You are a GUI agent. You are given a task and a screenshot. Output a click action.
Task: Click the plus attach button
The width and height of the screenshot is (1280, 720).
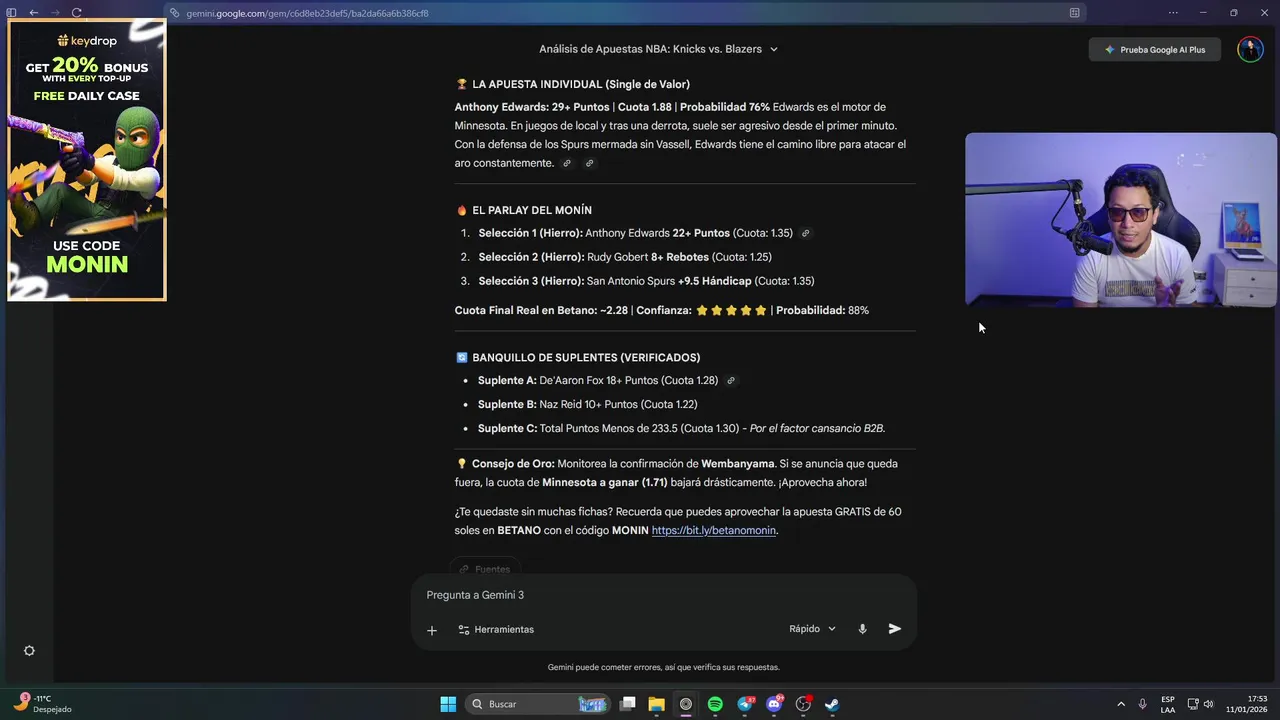432,630
